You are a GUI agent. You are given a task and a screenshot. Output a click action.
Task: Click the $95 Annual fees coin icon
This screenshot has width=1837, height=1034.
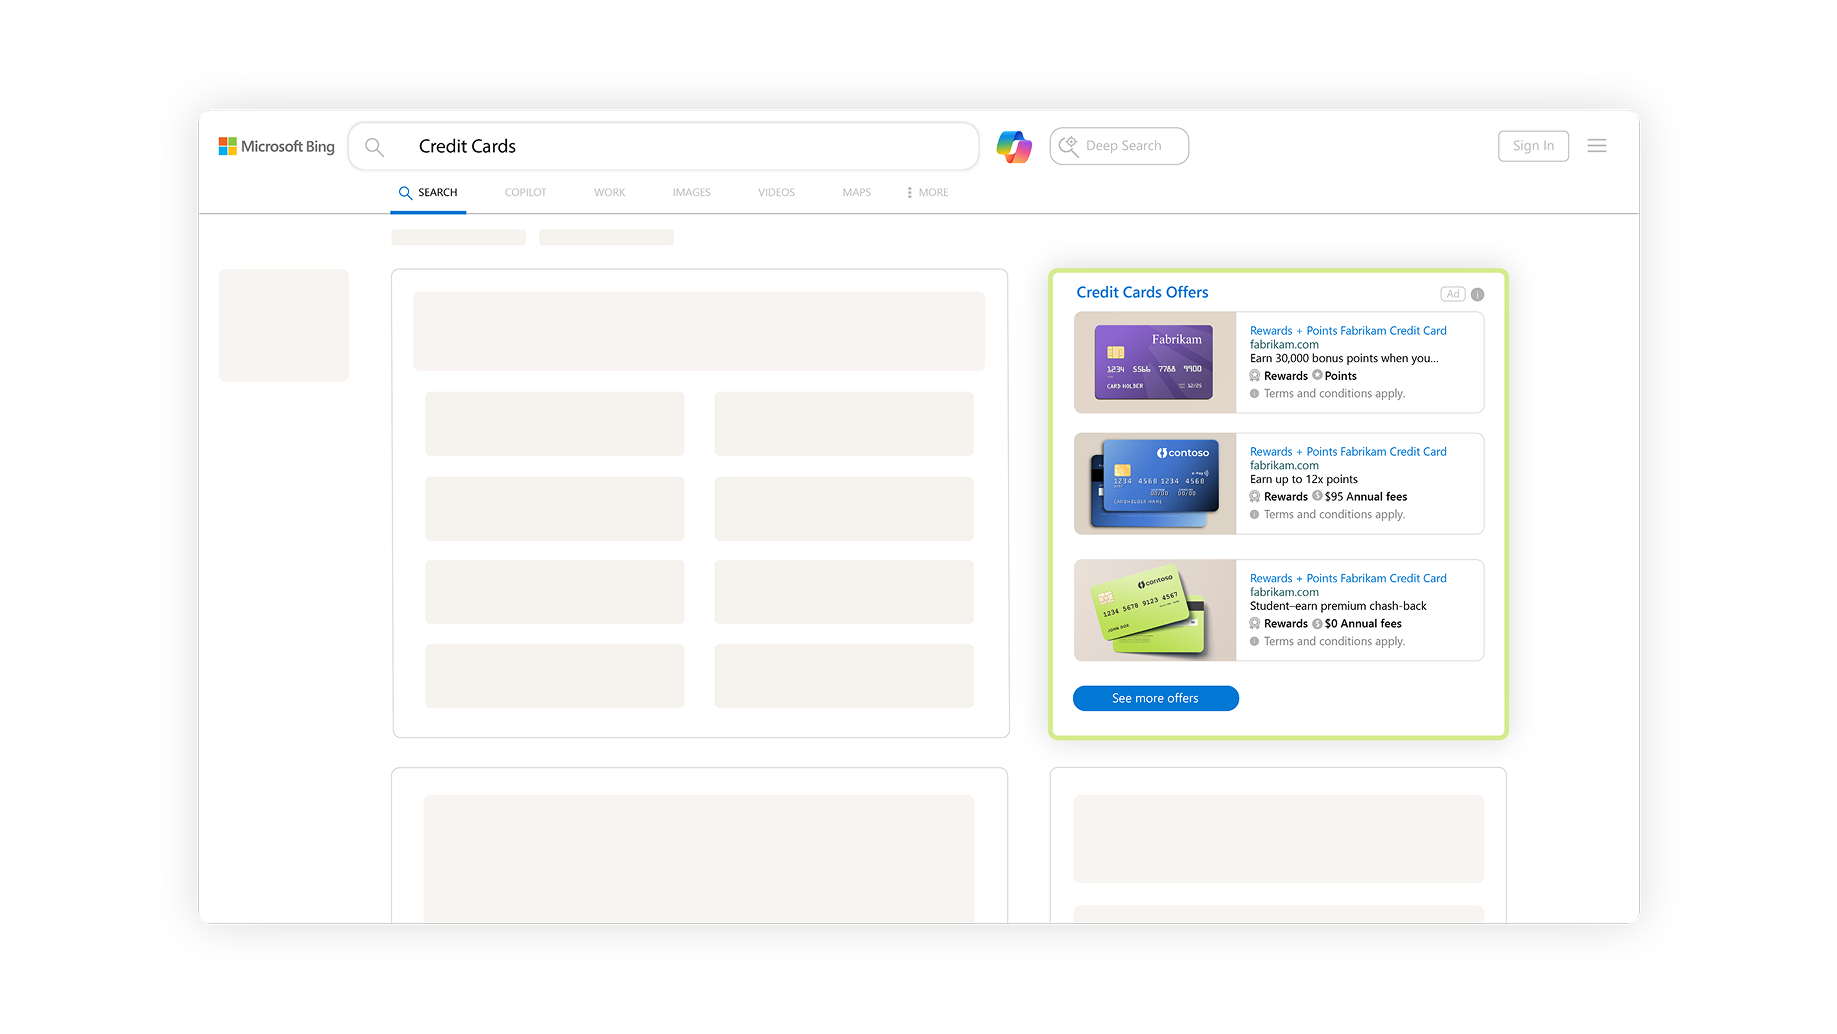tap(1317, 496)
